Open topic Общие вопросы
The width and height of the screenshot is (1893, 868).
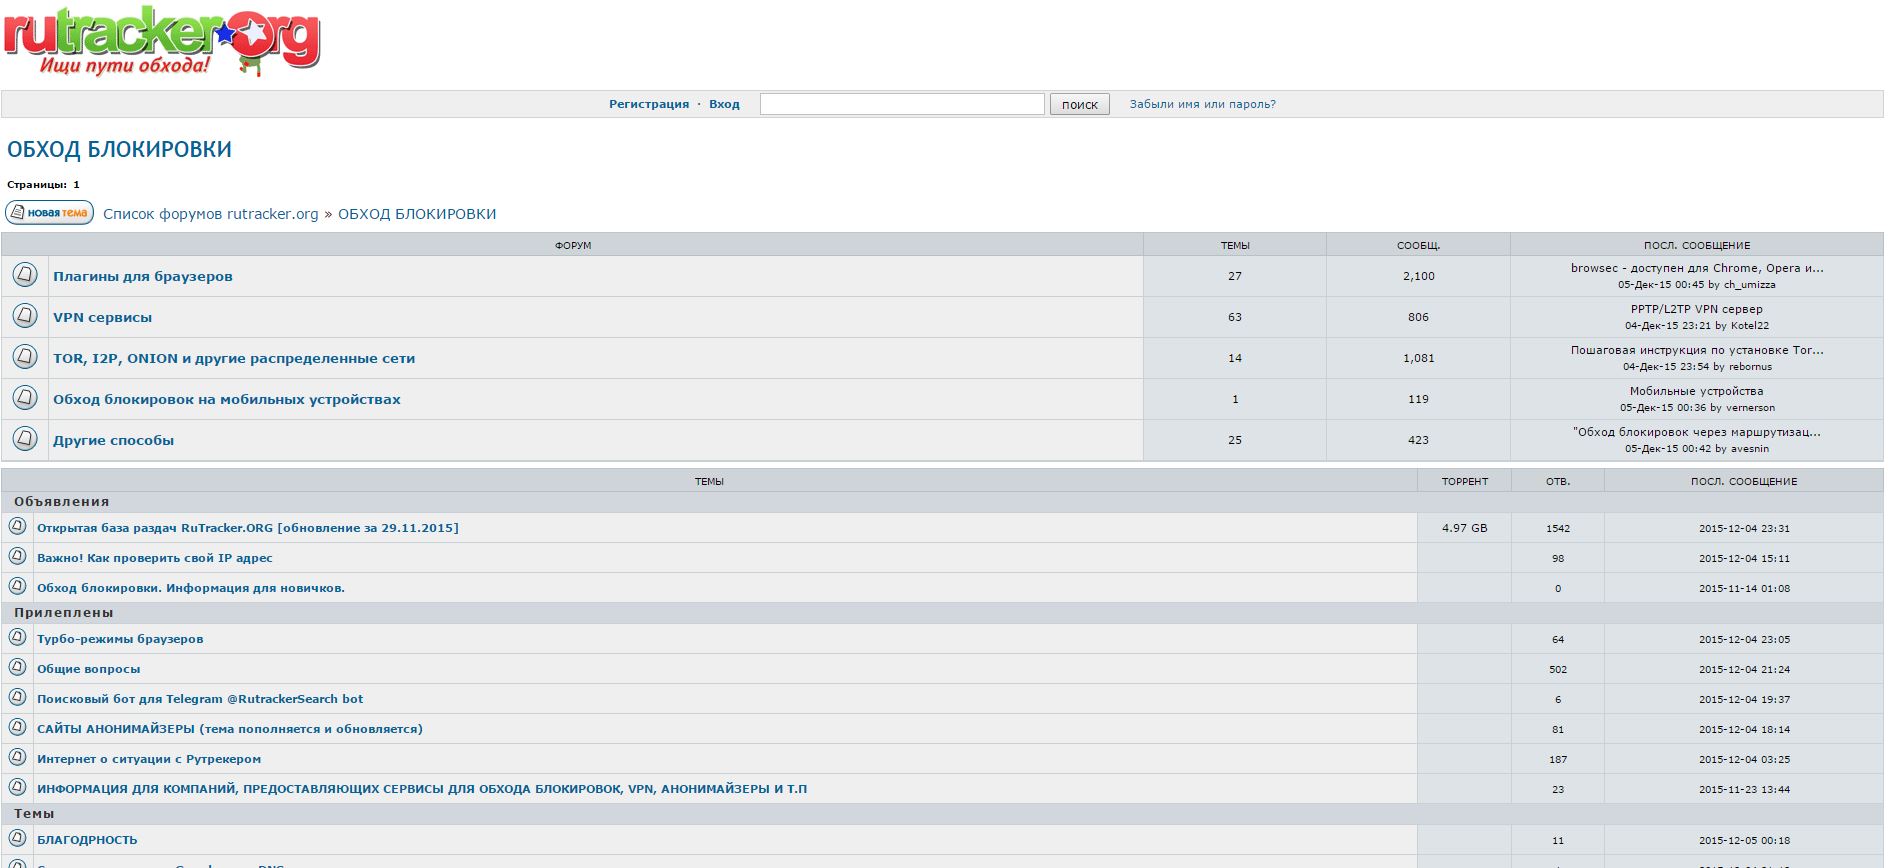(x=89, y=669)
